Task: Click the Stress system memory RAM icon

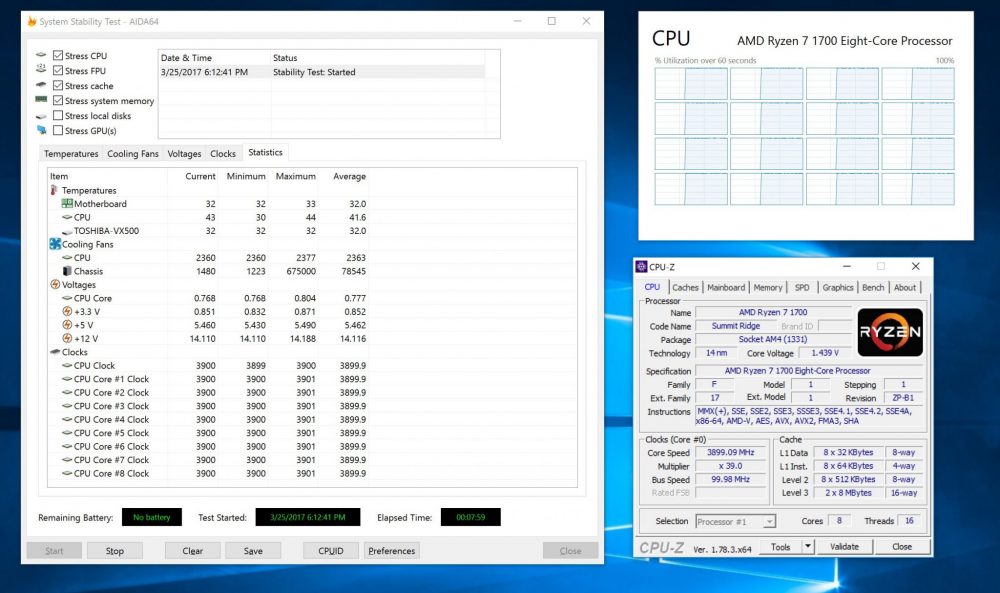Action: coord(41,99)
